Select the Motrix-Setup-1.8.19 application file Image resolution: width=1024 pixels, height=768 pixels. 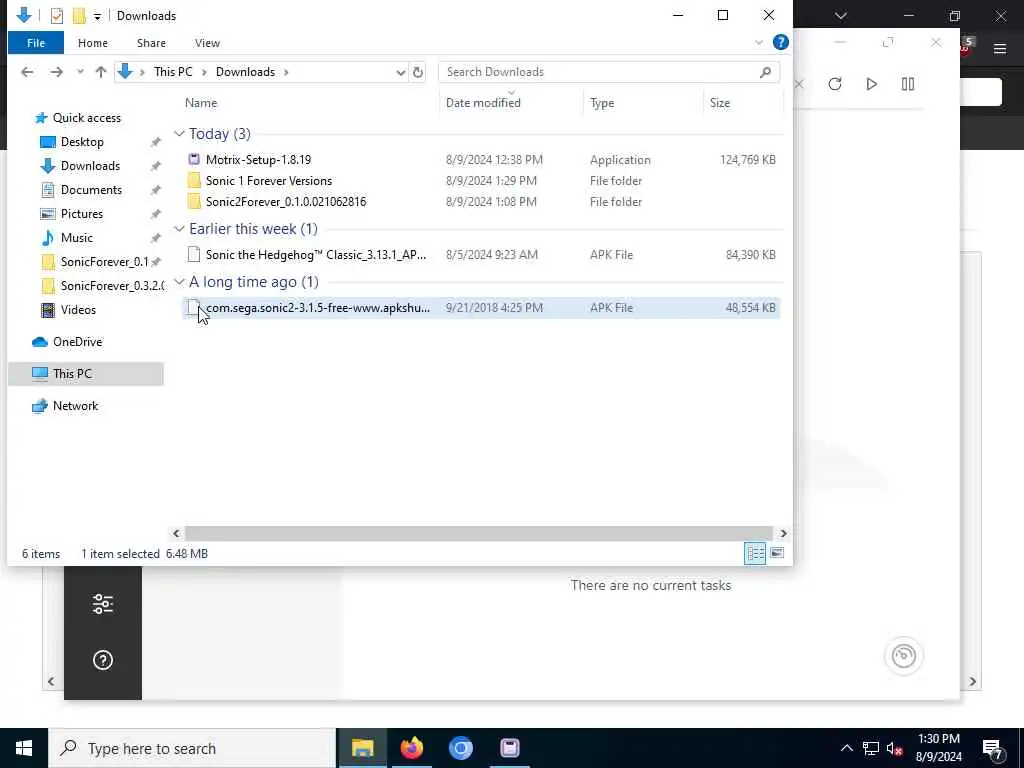point(481,159)
